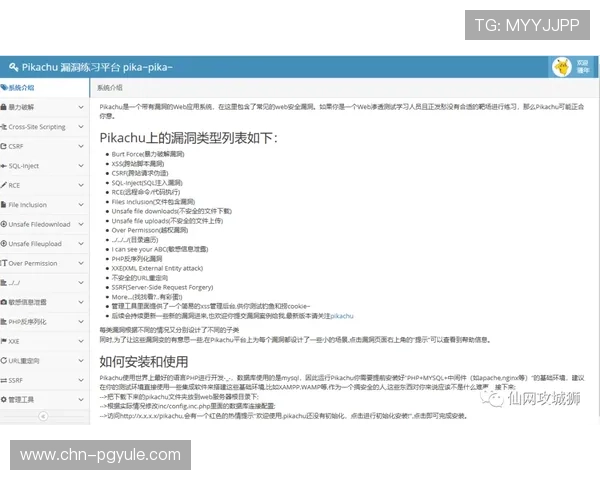This screenshot has width=600, height=480.
Task: Click the Pikachu 漏洞练习平台 title
Action: [x=97, y=67]
